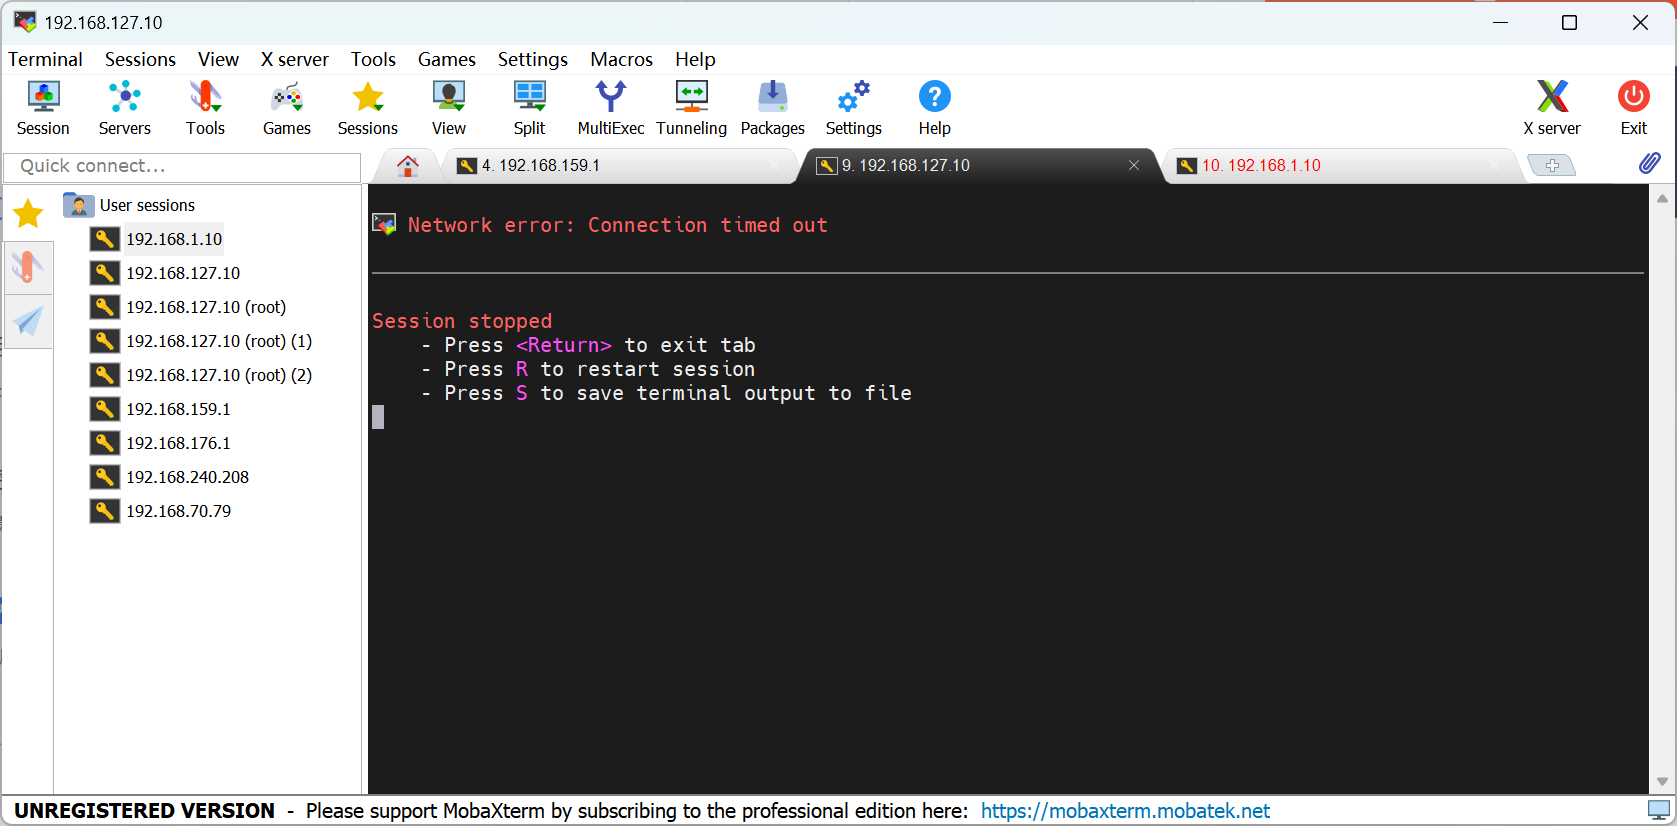Open the View toolbar icon
This screenshot has height=826, width=1677.
pos(448,108)
